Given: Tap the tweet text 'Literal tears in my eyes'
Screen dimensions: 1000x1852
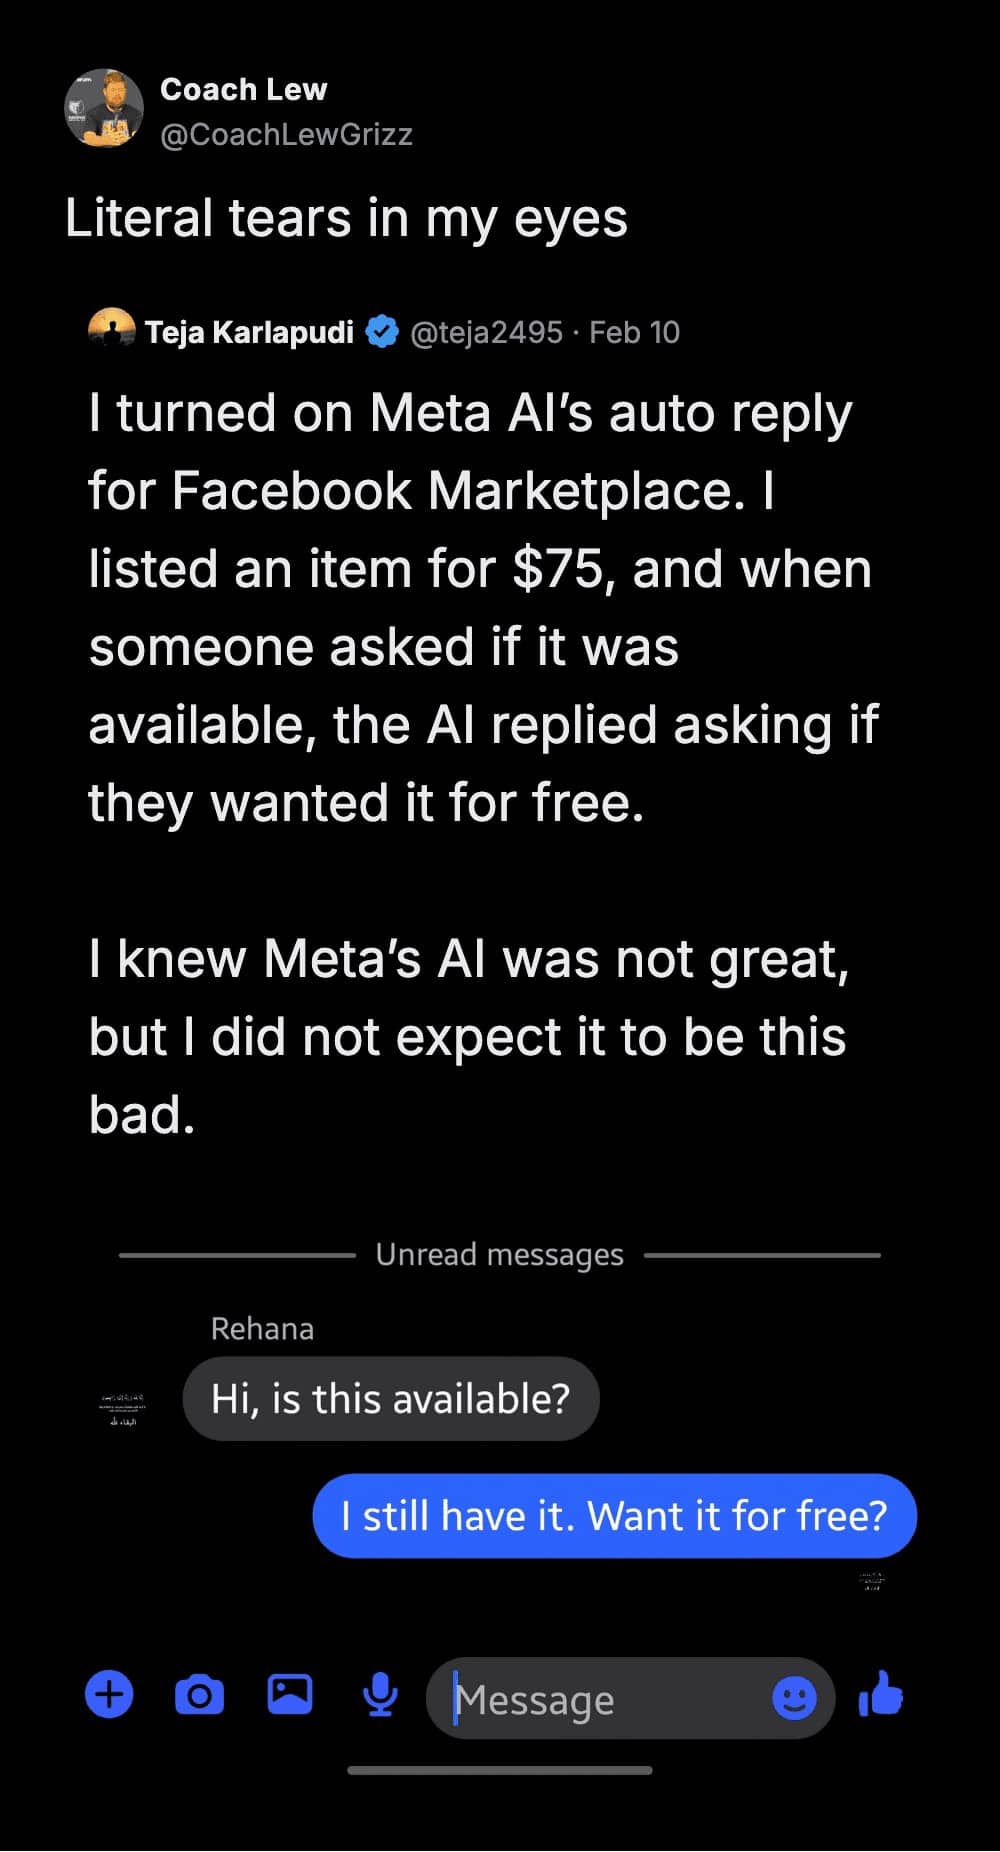Looking at the screenshot, I should (x=347, y=218).
